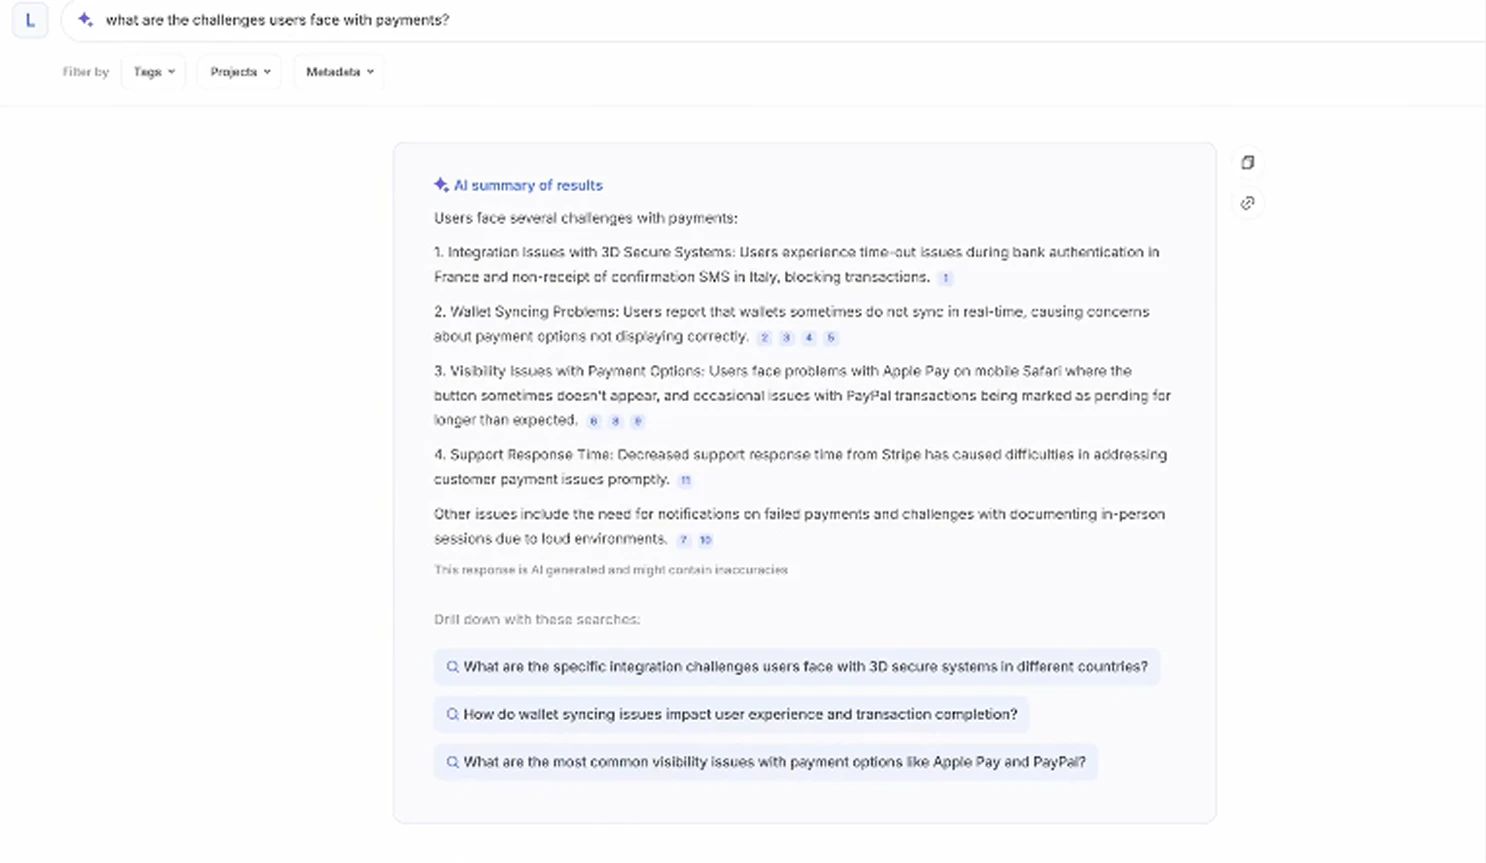
Task: Open the Metadata filter dropdown
Action: click(x=339, y=71)
